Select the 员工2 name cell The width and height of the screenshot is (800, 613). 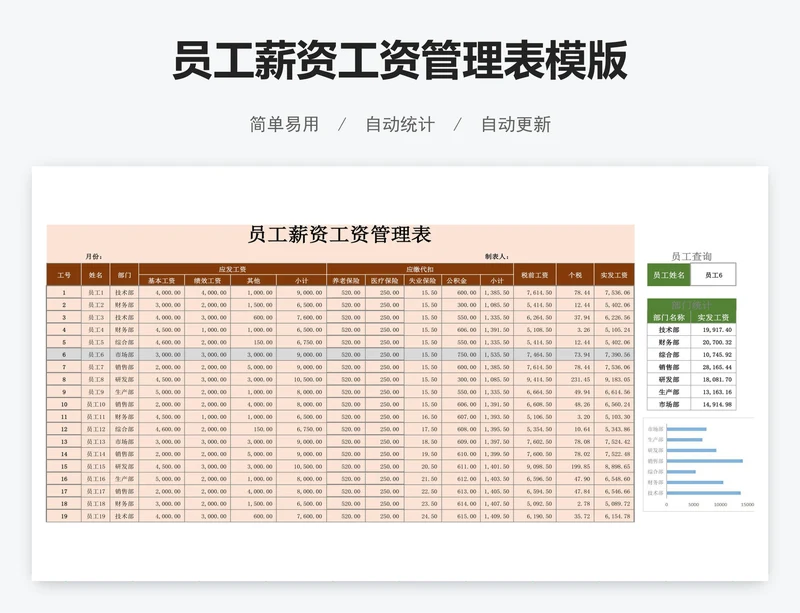tap(95, 305)
